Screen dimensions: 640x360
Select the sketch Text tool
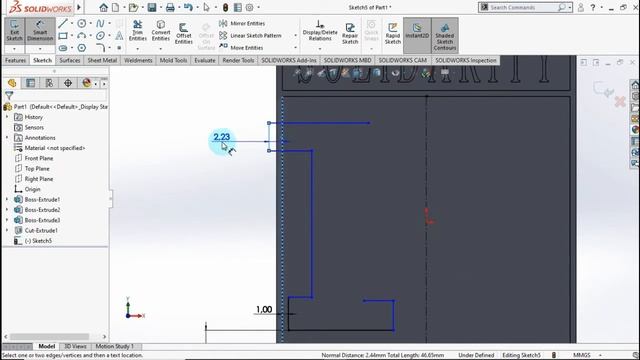[119, 36]
